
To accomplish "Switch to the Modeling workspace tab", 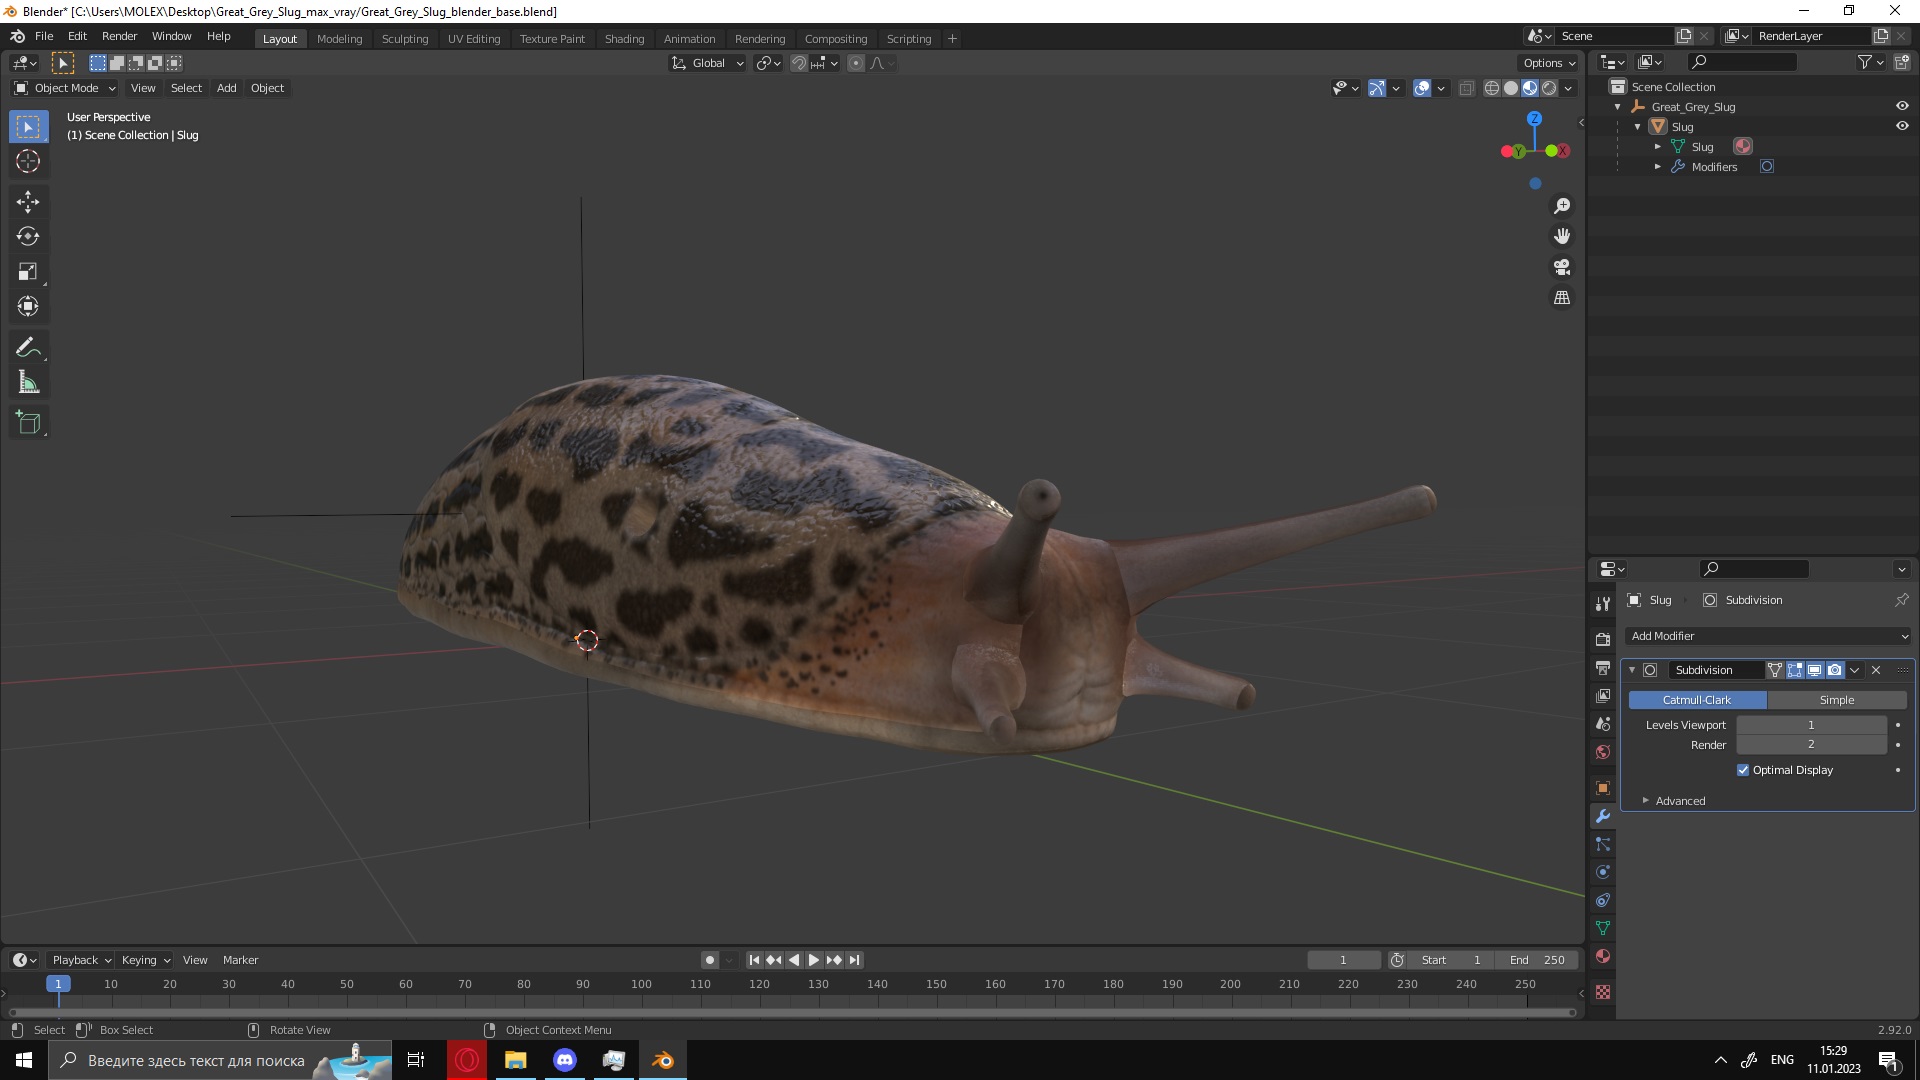I will 339,39.
